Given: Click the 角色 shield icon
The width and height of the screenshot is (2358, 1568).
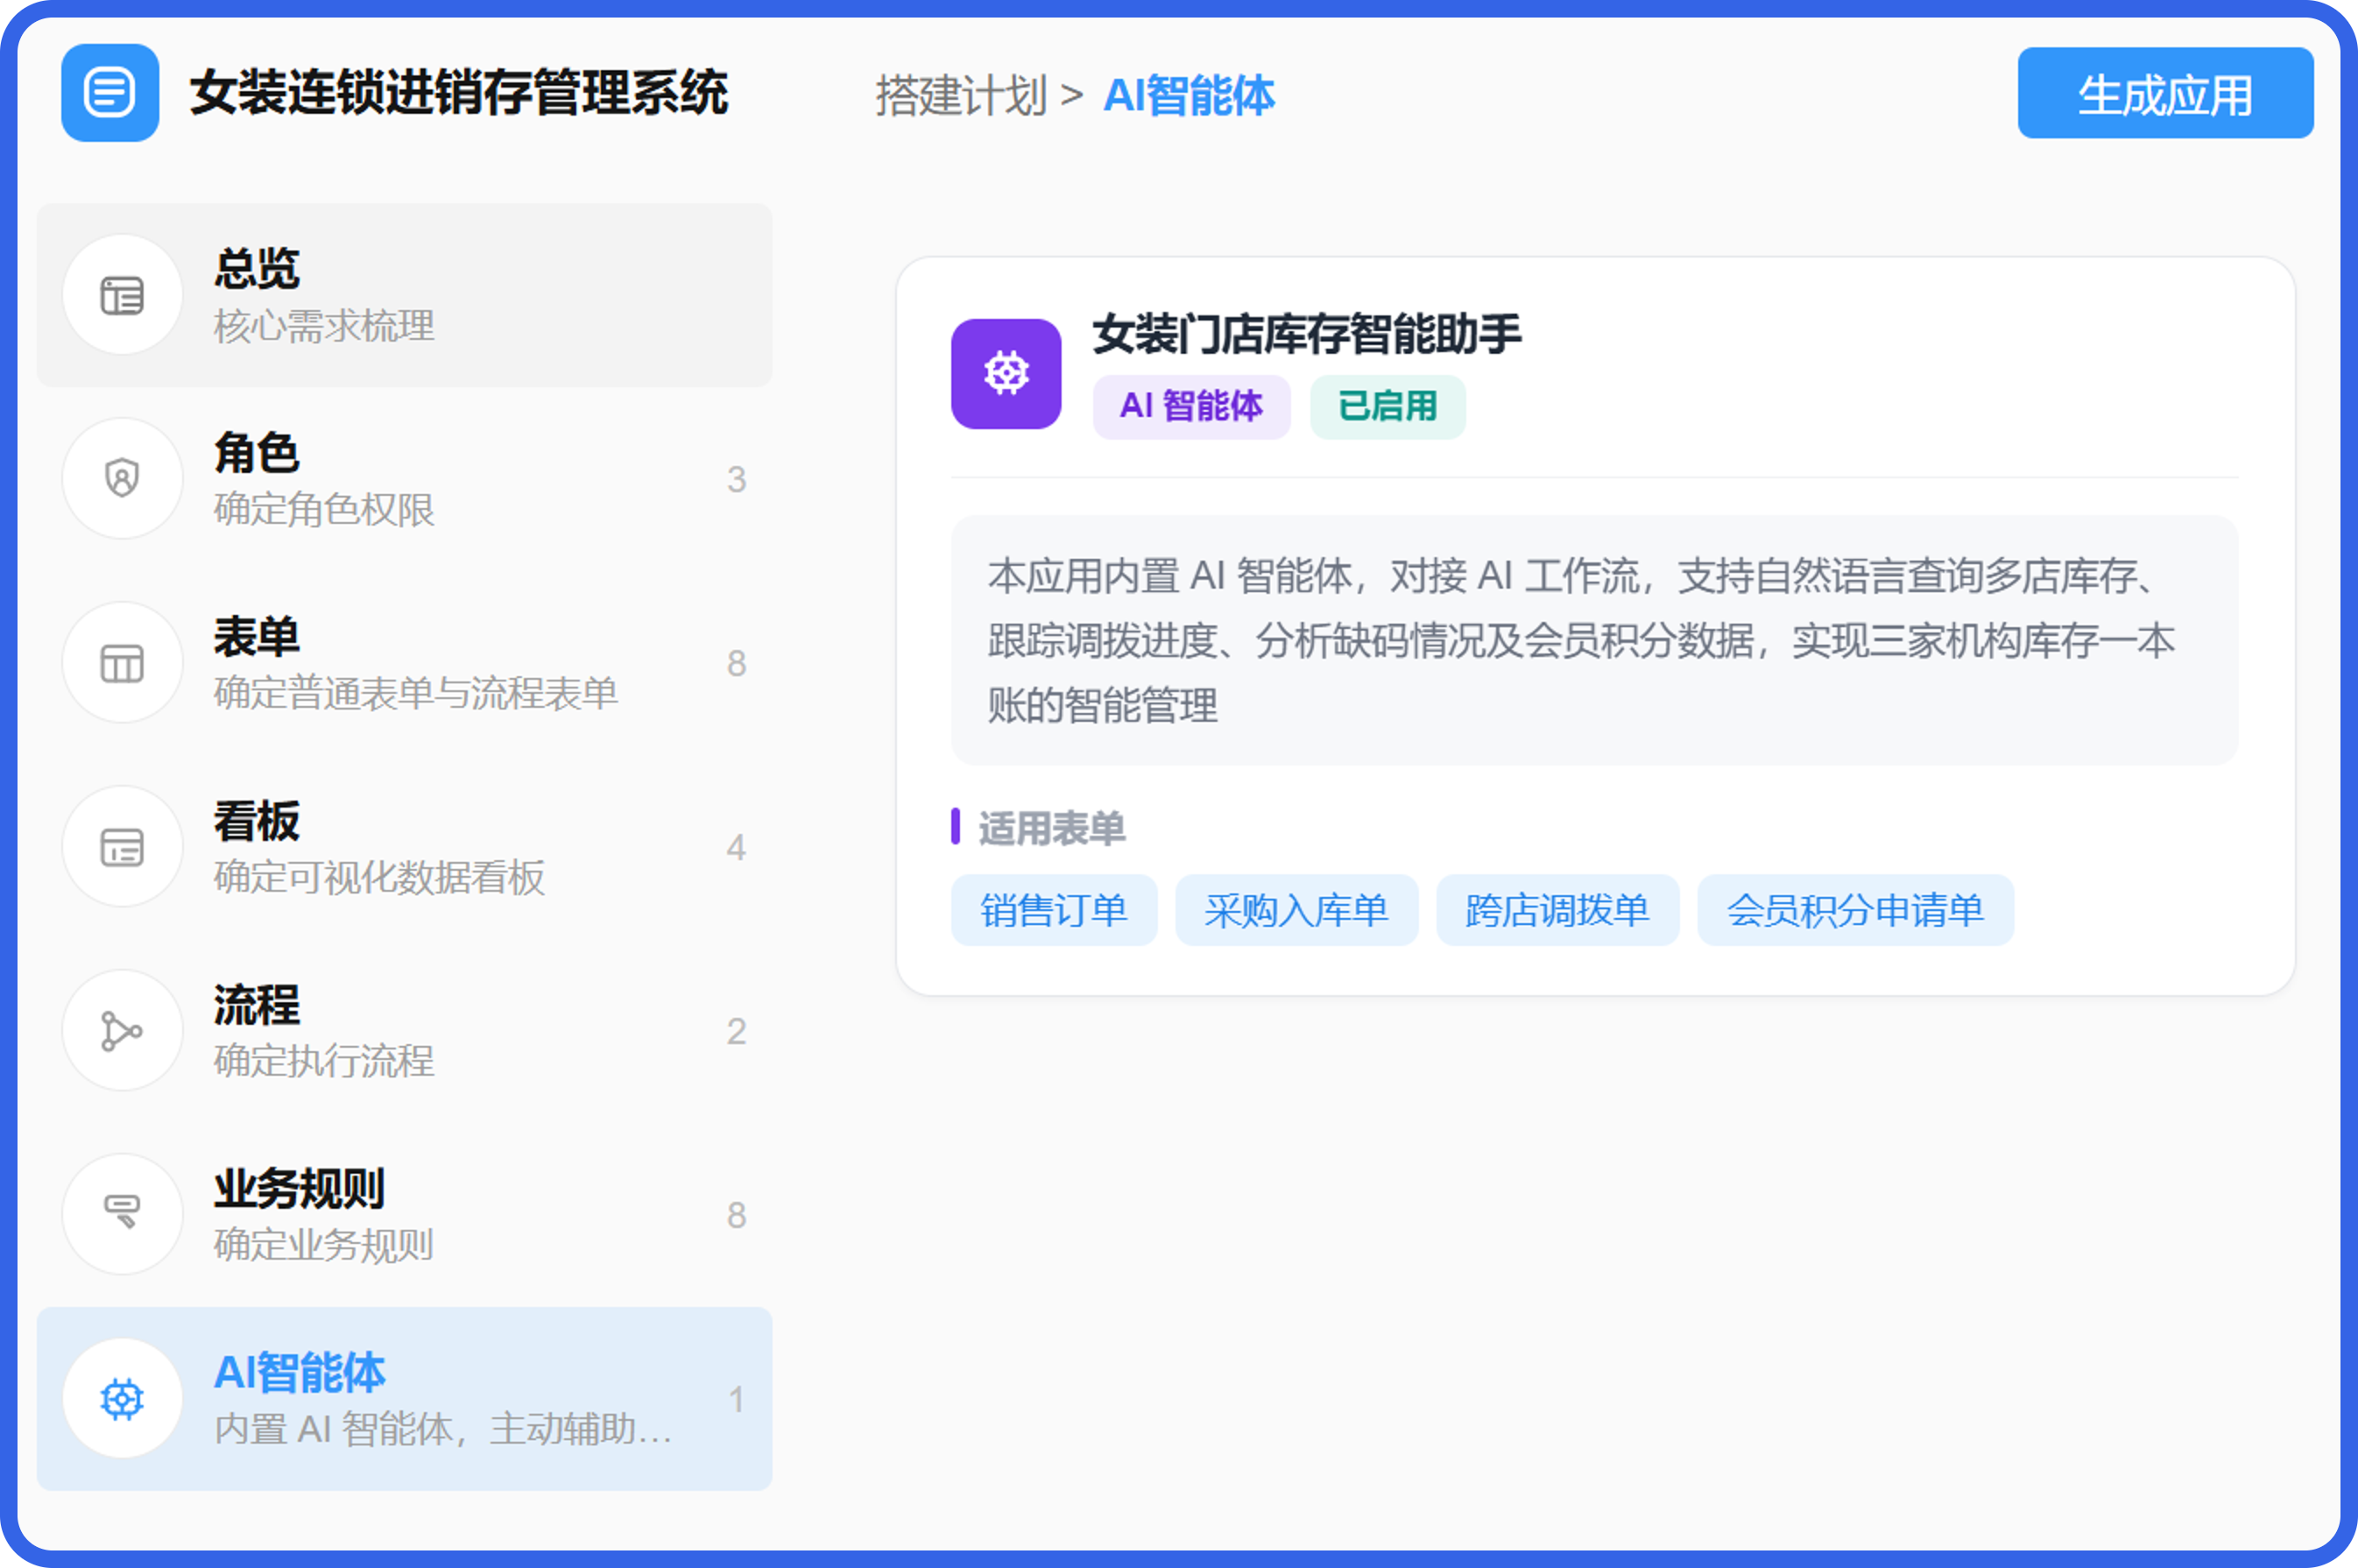Looking at the screenshot, I should [122, 479].
